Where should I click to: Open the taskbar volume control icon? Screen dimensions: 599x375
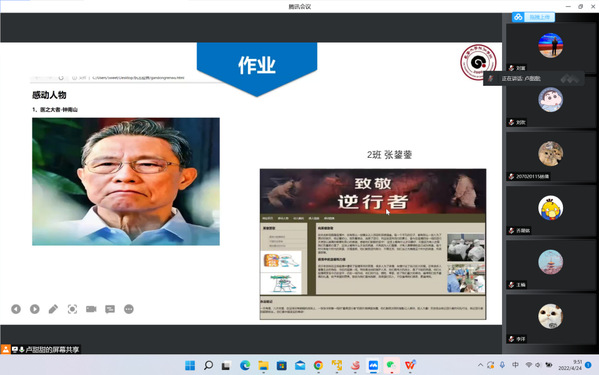tap(538, 365)
